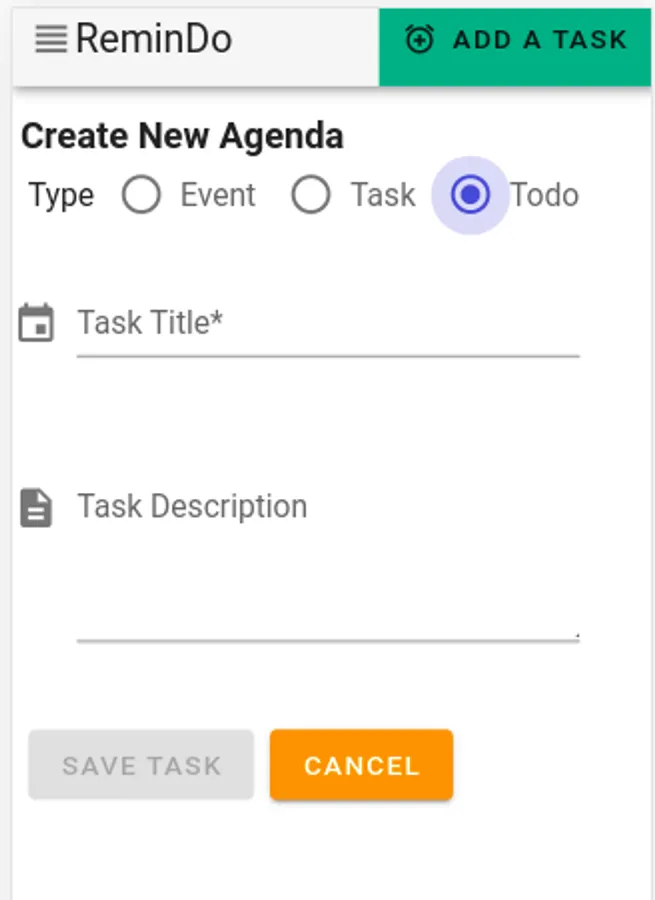Click the underline below Task Title

[328, 355]
